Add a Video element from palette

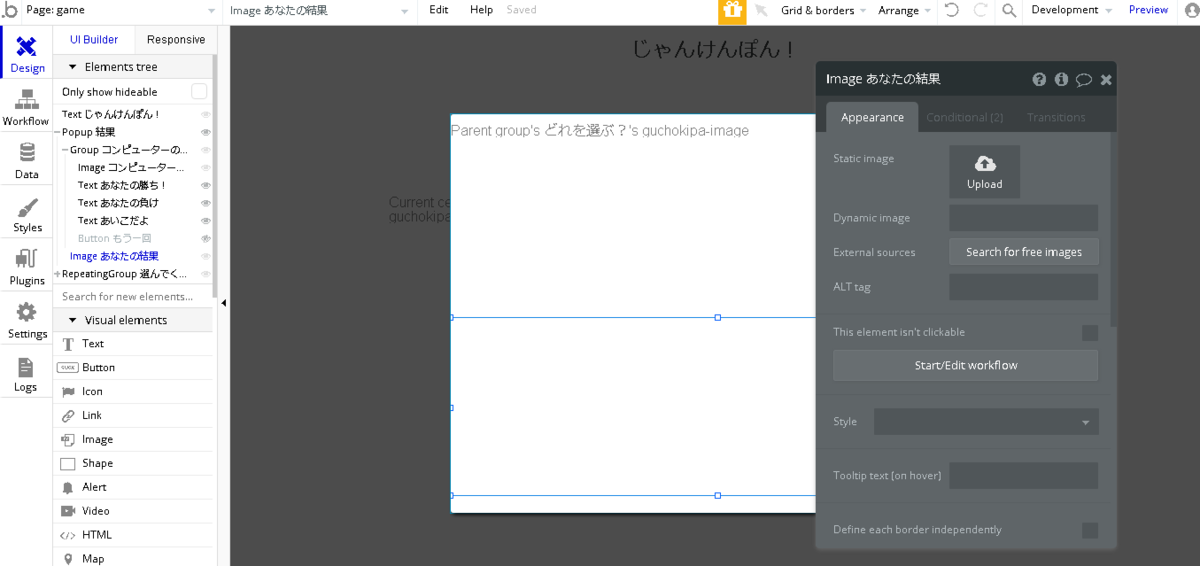coord(134,511)
